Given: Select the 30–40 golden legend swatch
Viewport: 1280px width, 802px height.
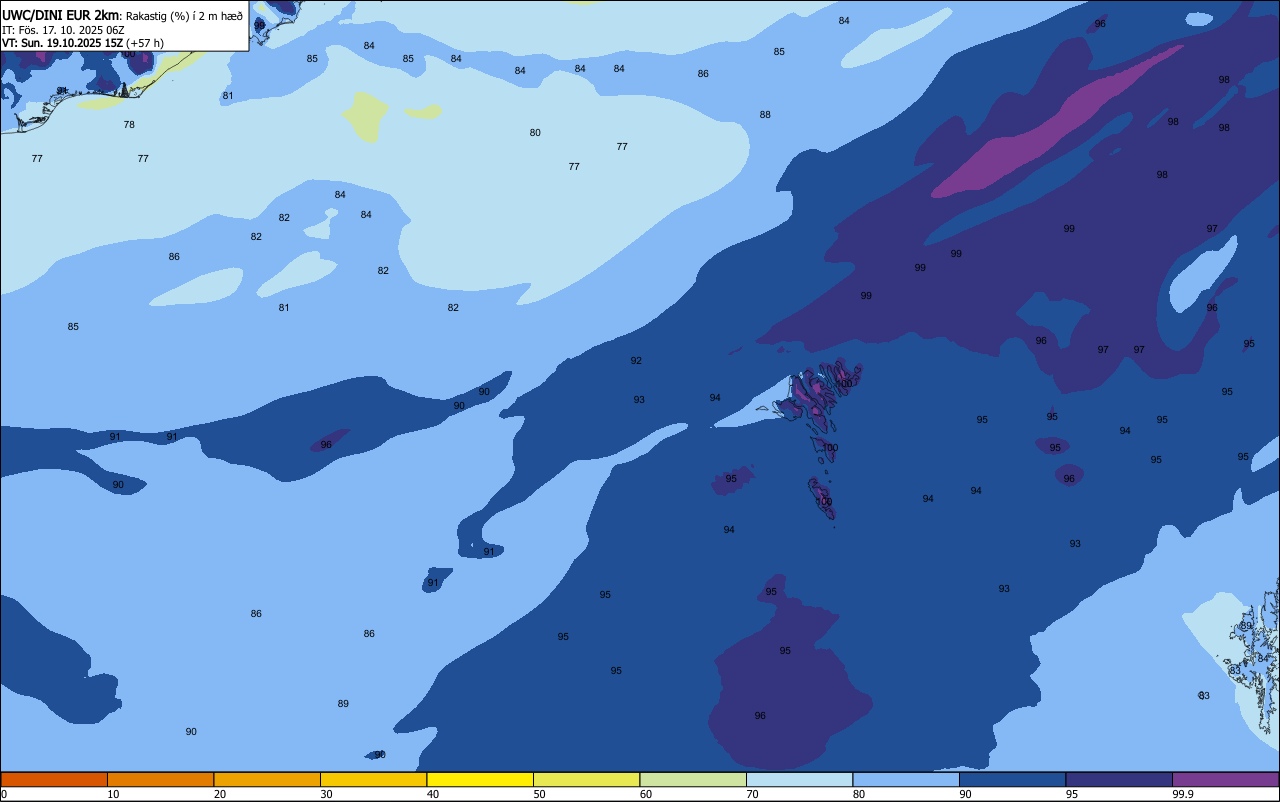Looking at the screenshot, I should point(373,779).
